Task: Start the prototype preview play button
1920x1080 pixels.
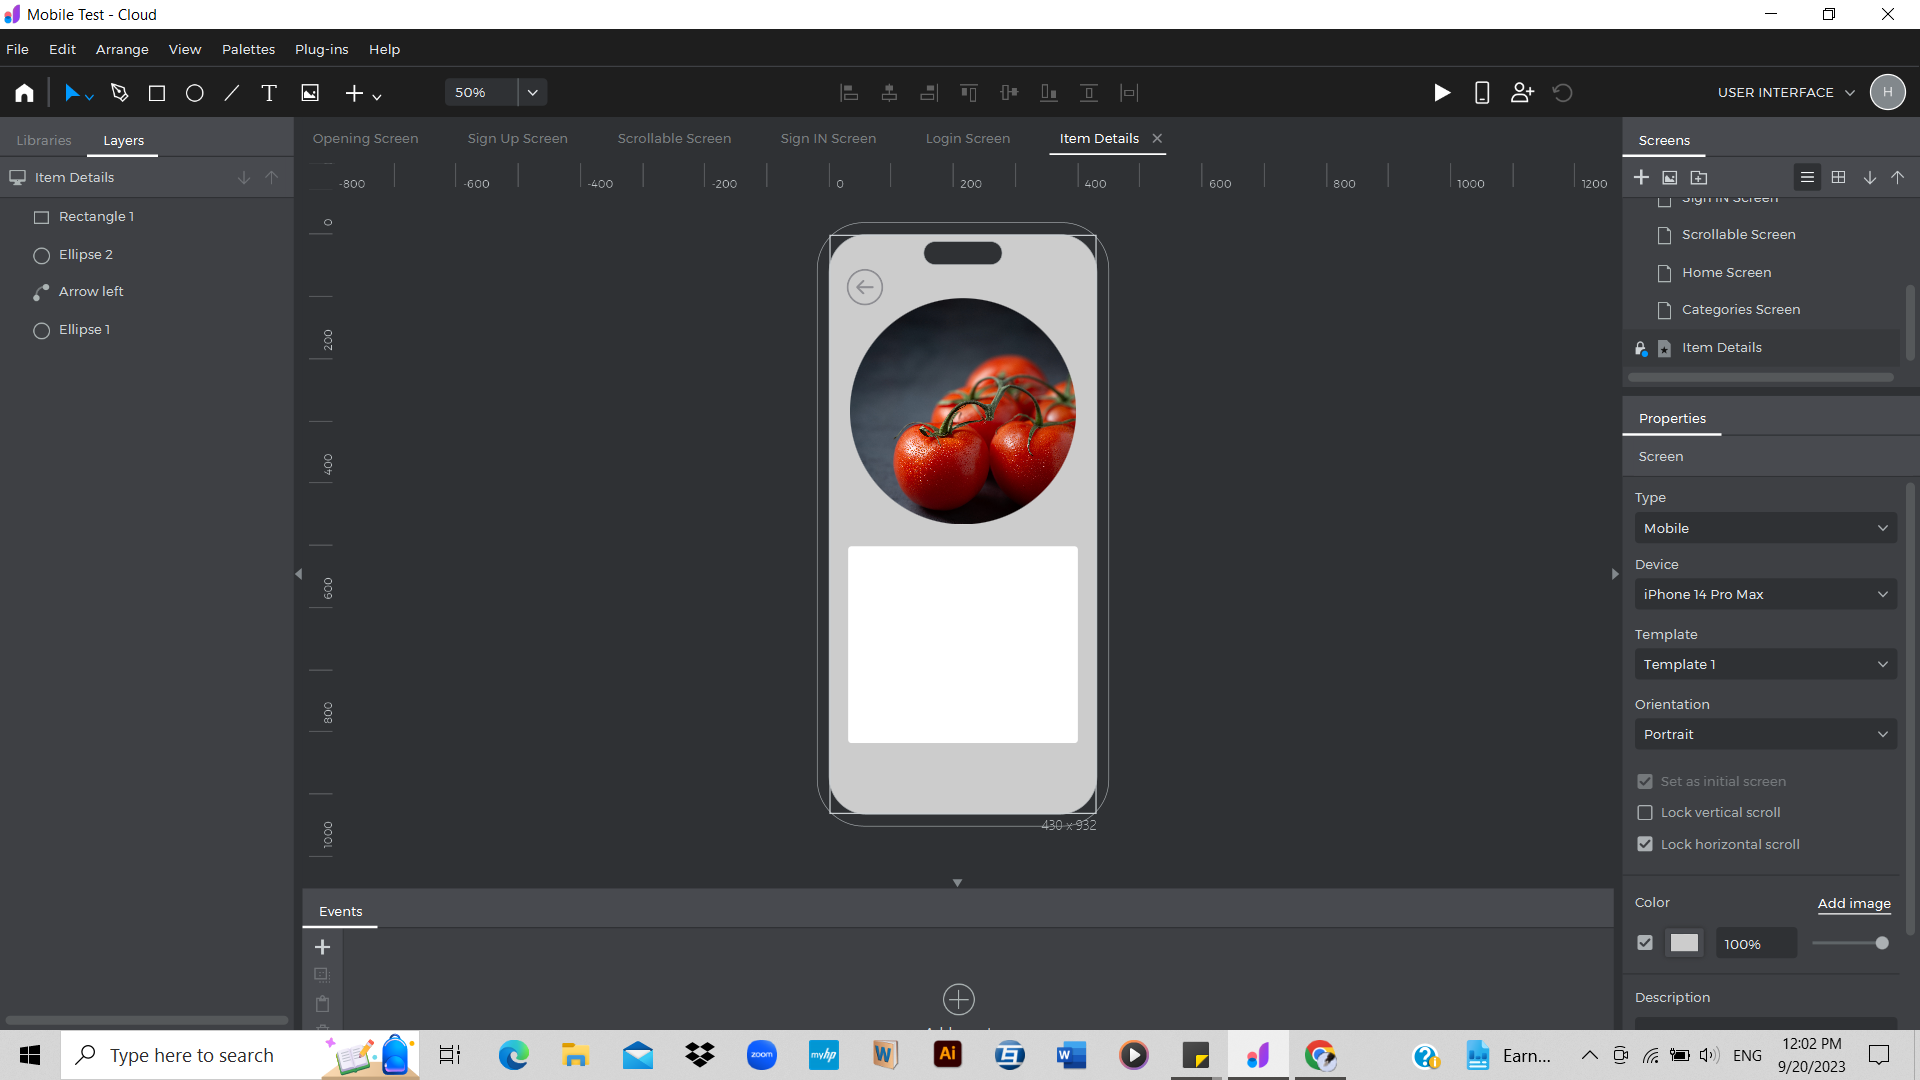Action: pos(1442,93)
